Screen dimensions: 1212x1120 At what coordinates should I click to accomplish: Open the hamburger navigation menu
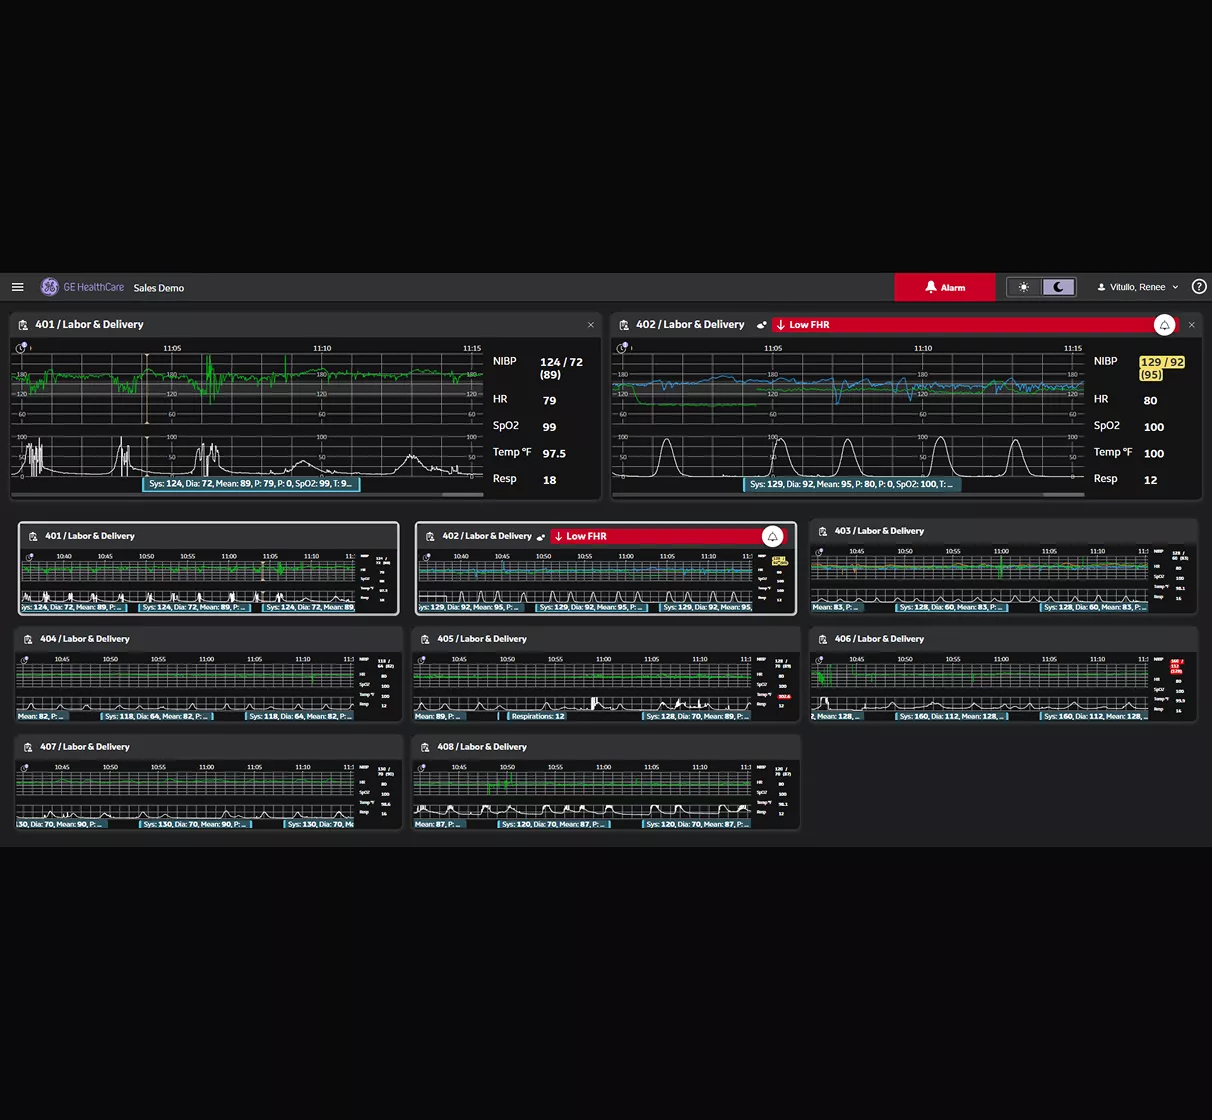(x=17, y=287)
